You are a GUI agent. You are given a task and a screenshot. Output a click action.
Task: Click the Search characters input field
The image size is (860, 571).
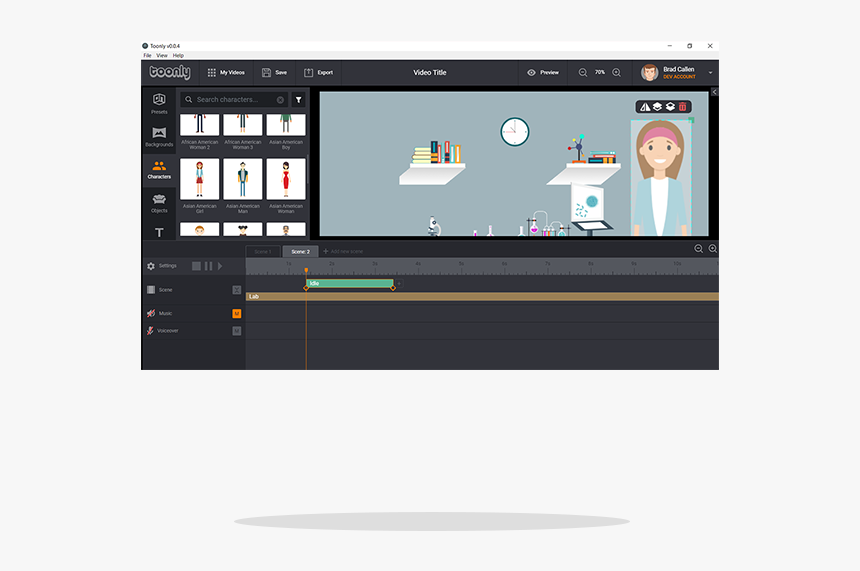point(235,100)
